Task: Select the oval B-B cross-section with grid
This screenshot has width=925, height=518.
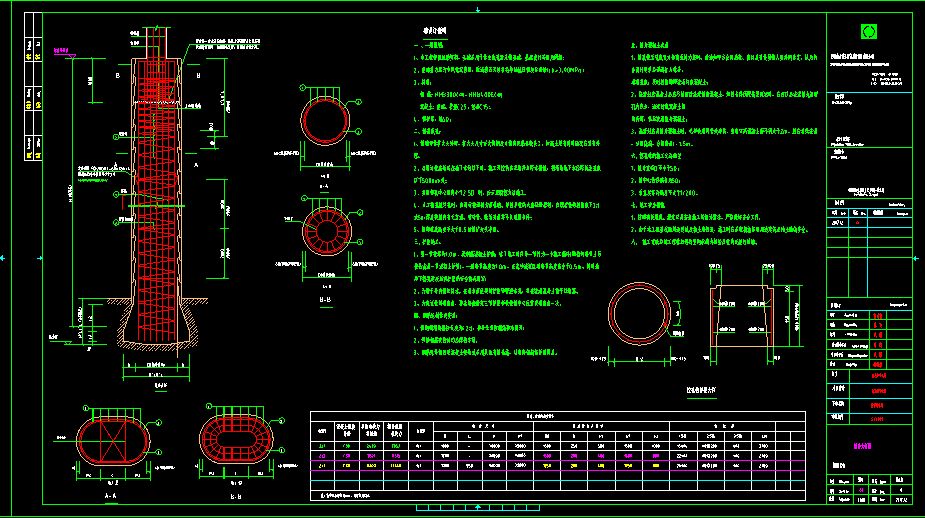Action: 237,439
